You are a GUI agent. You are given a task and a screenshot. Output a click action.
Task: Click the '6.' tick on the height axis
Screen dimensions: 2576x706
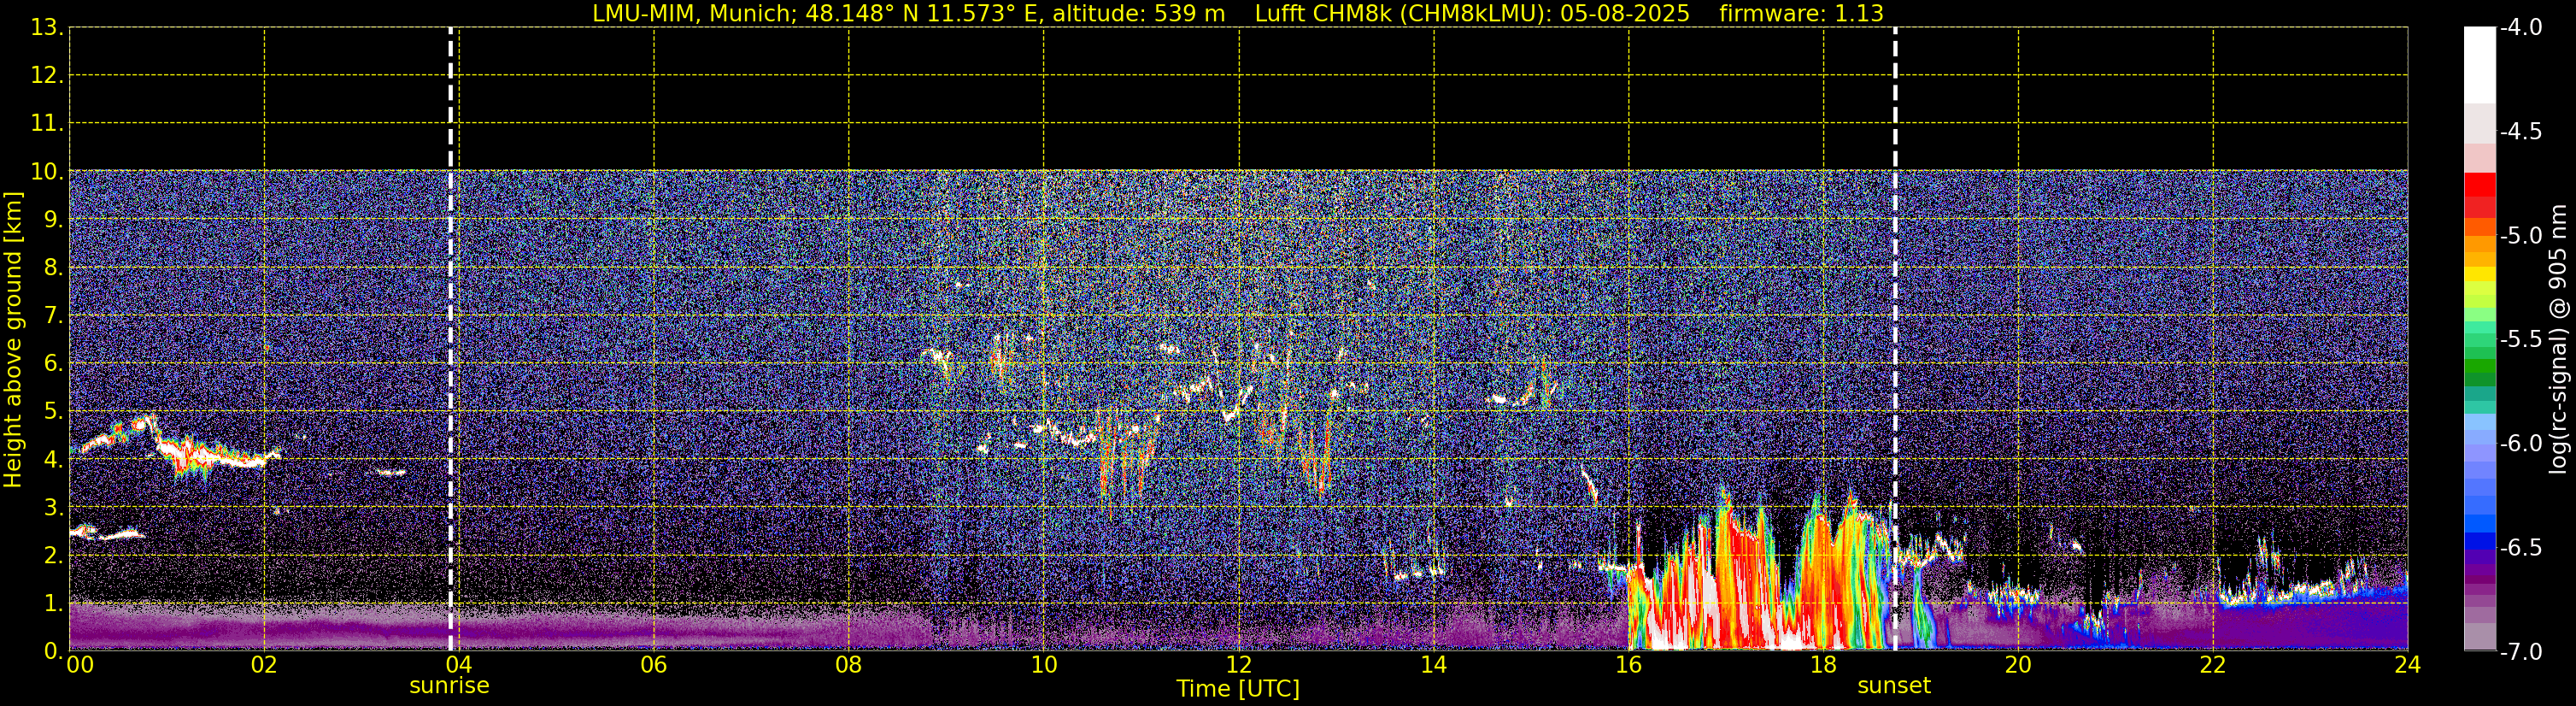pos(53,364)
